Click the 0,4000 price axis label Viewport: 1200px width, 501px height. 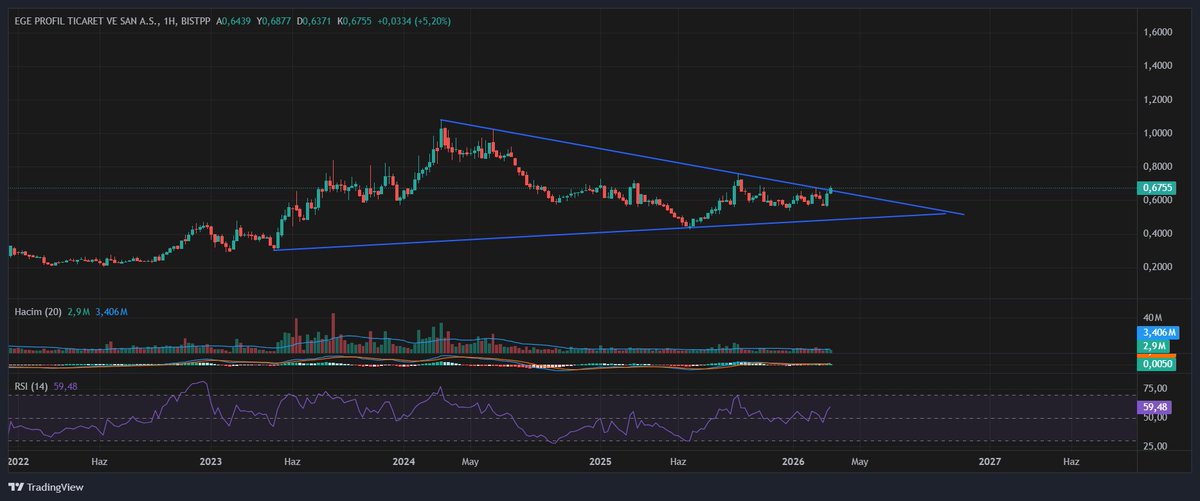point(1158,234)
